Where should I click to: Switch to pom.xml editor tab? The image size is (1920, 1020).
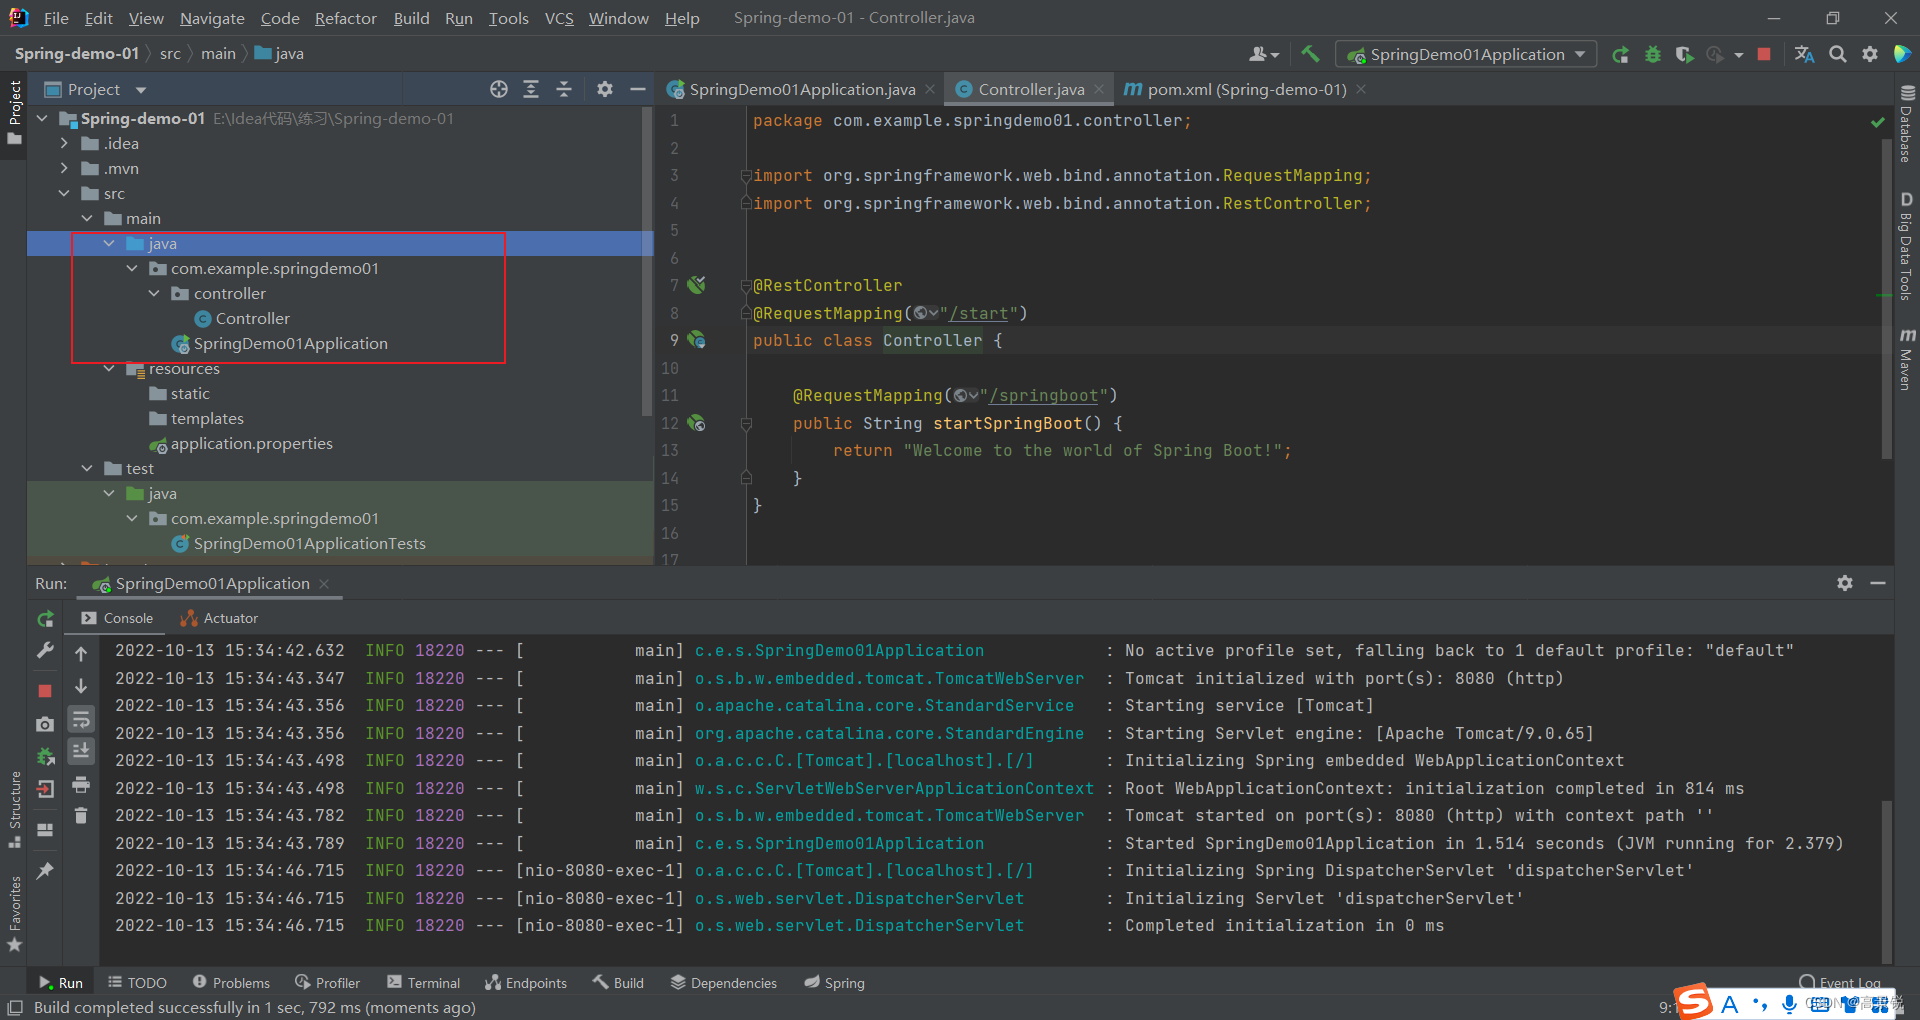(x=1245, y=89)
